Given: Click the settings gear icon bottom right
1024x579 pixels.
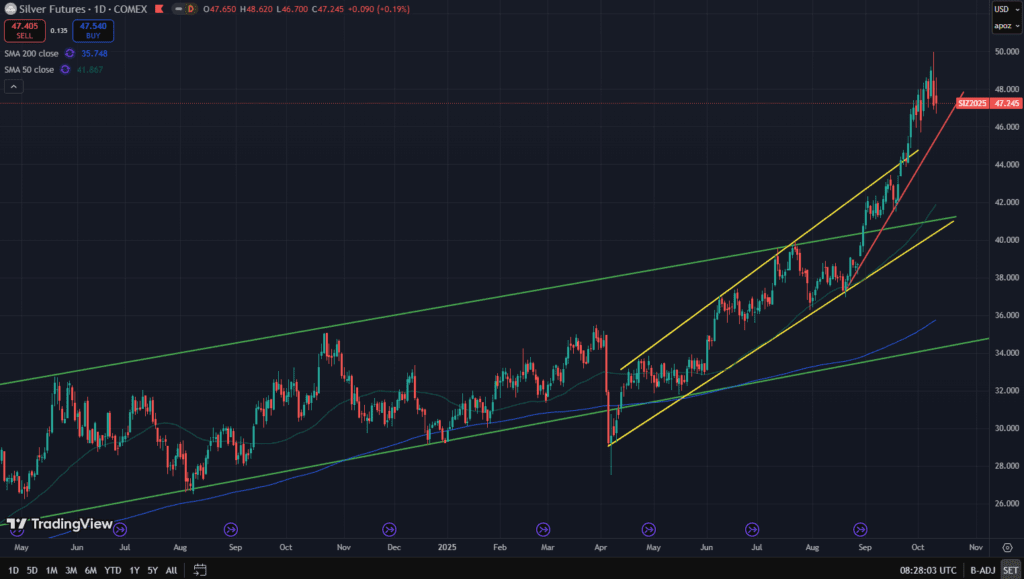Looking at the screenshot, I should coord(1008,548).
